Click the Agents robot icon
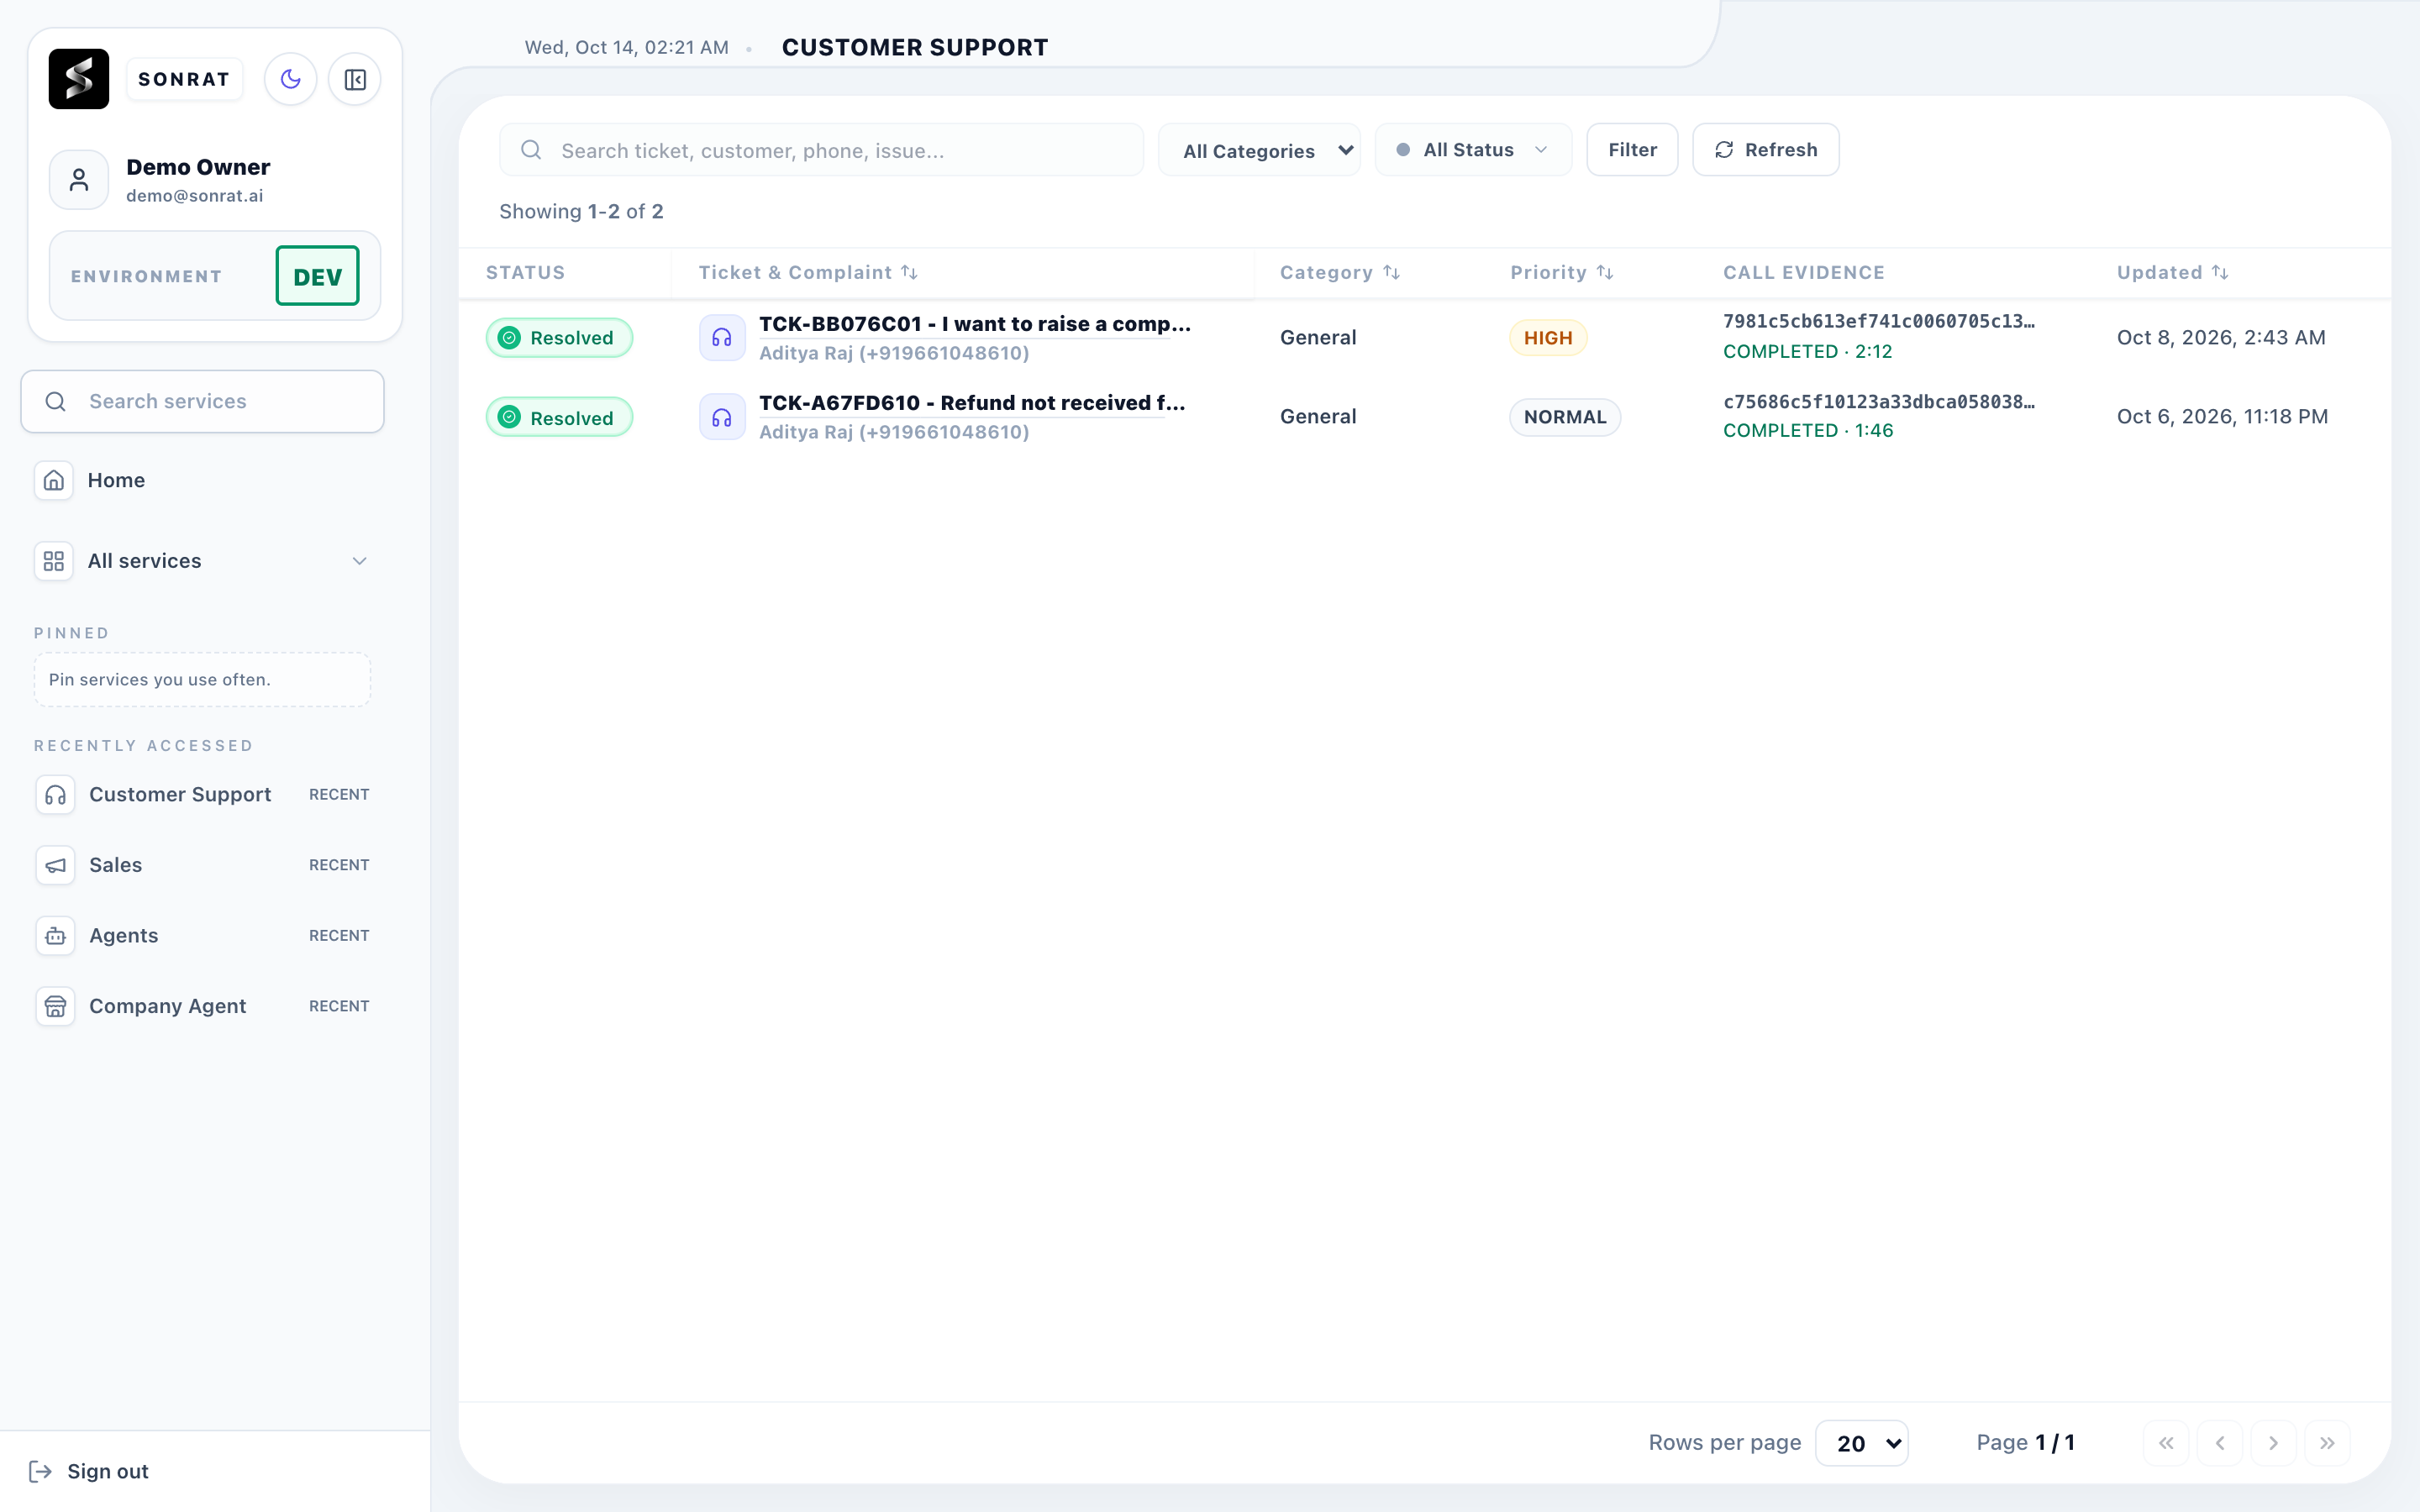 [x=56, y=936]
